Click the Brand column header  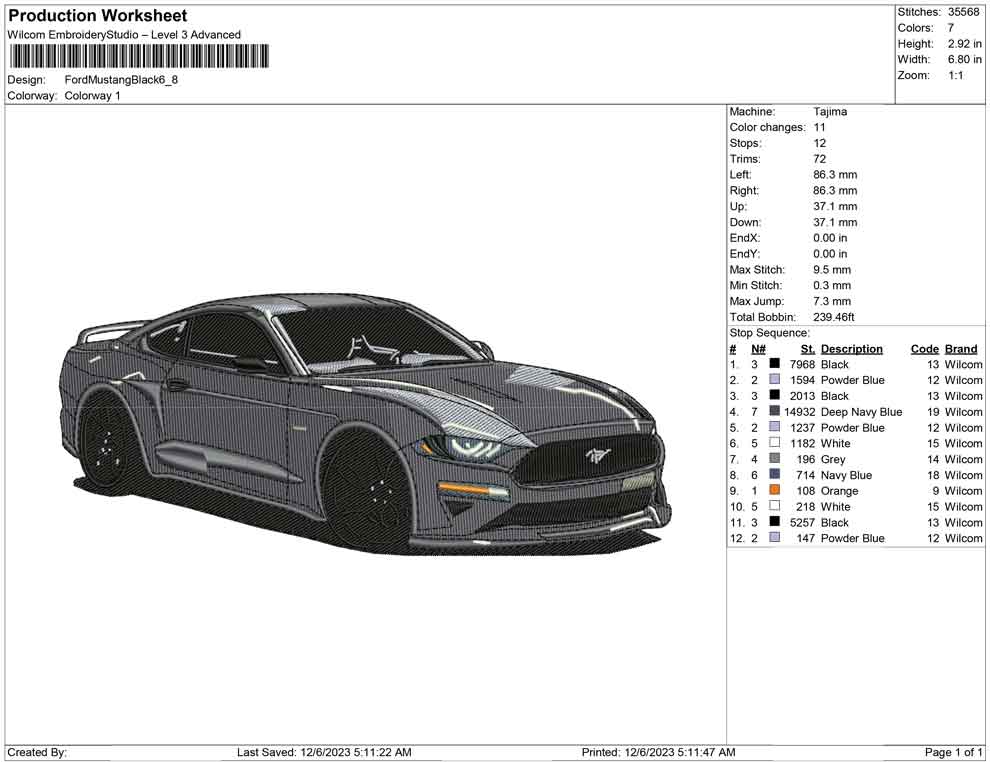pyautogui.click(x=960, y=348)
